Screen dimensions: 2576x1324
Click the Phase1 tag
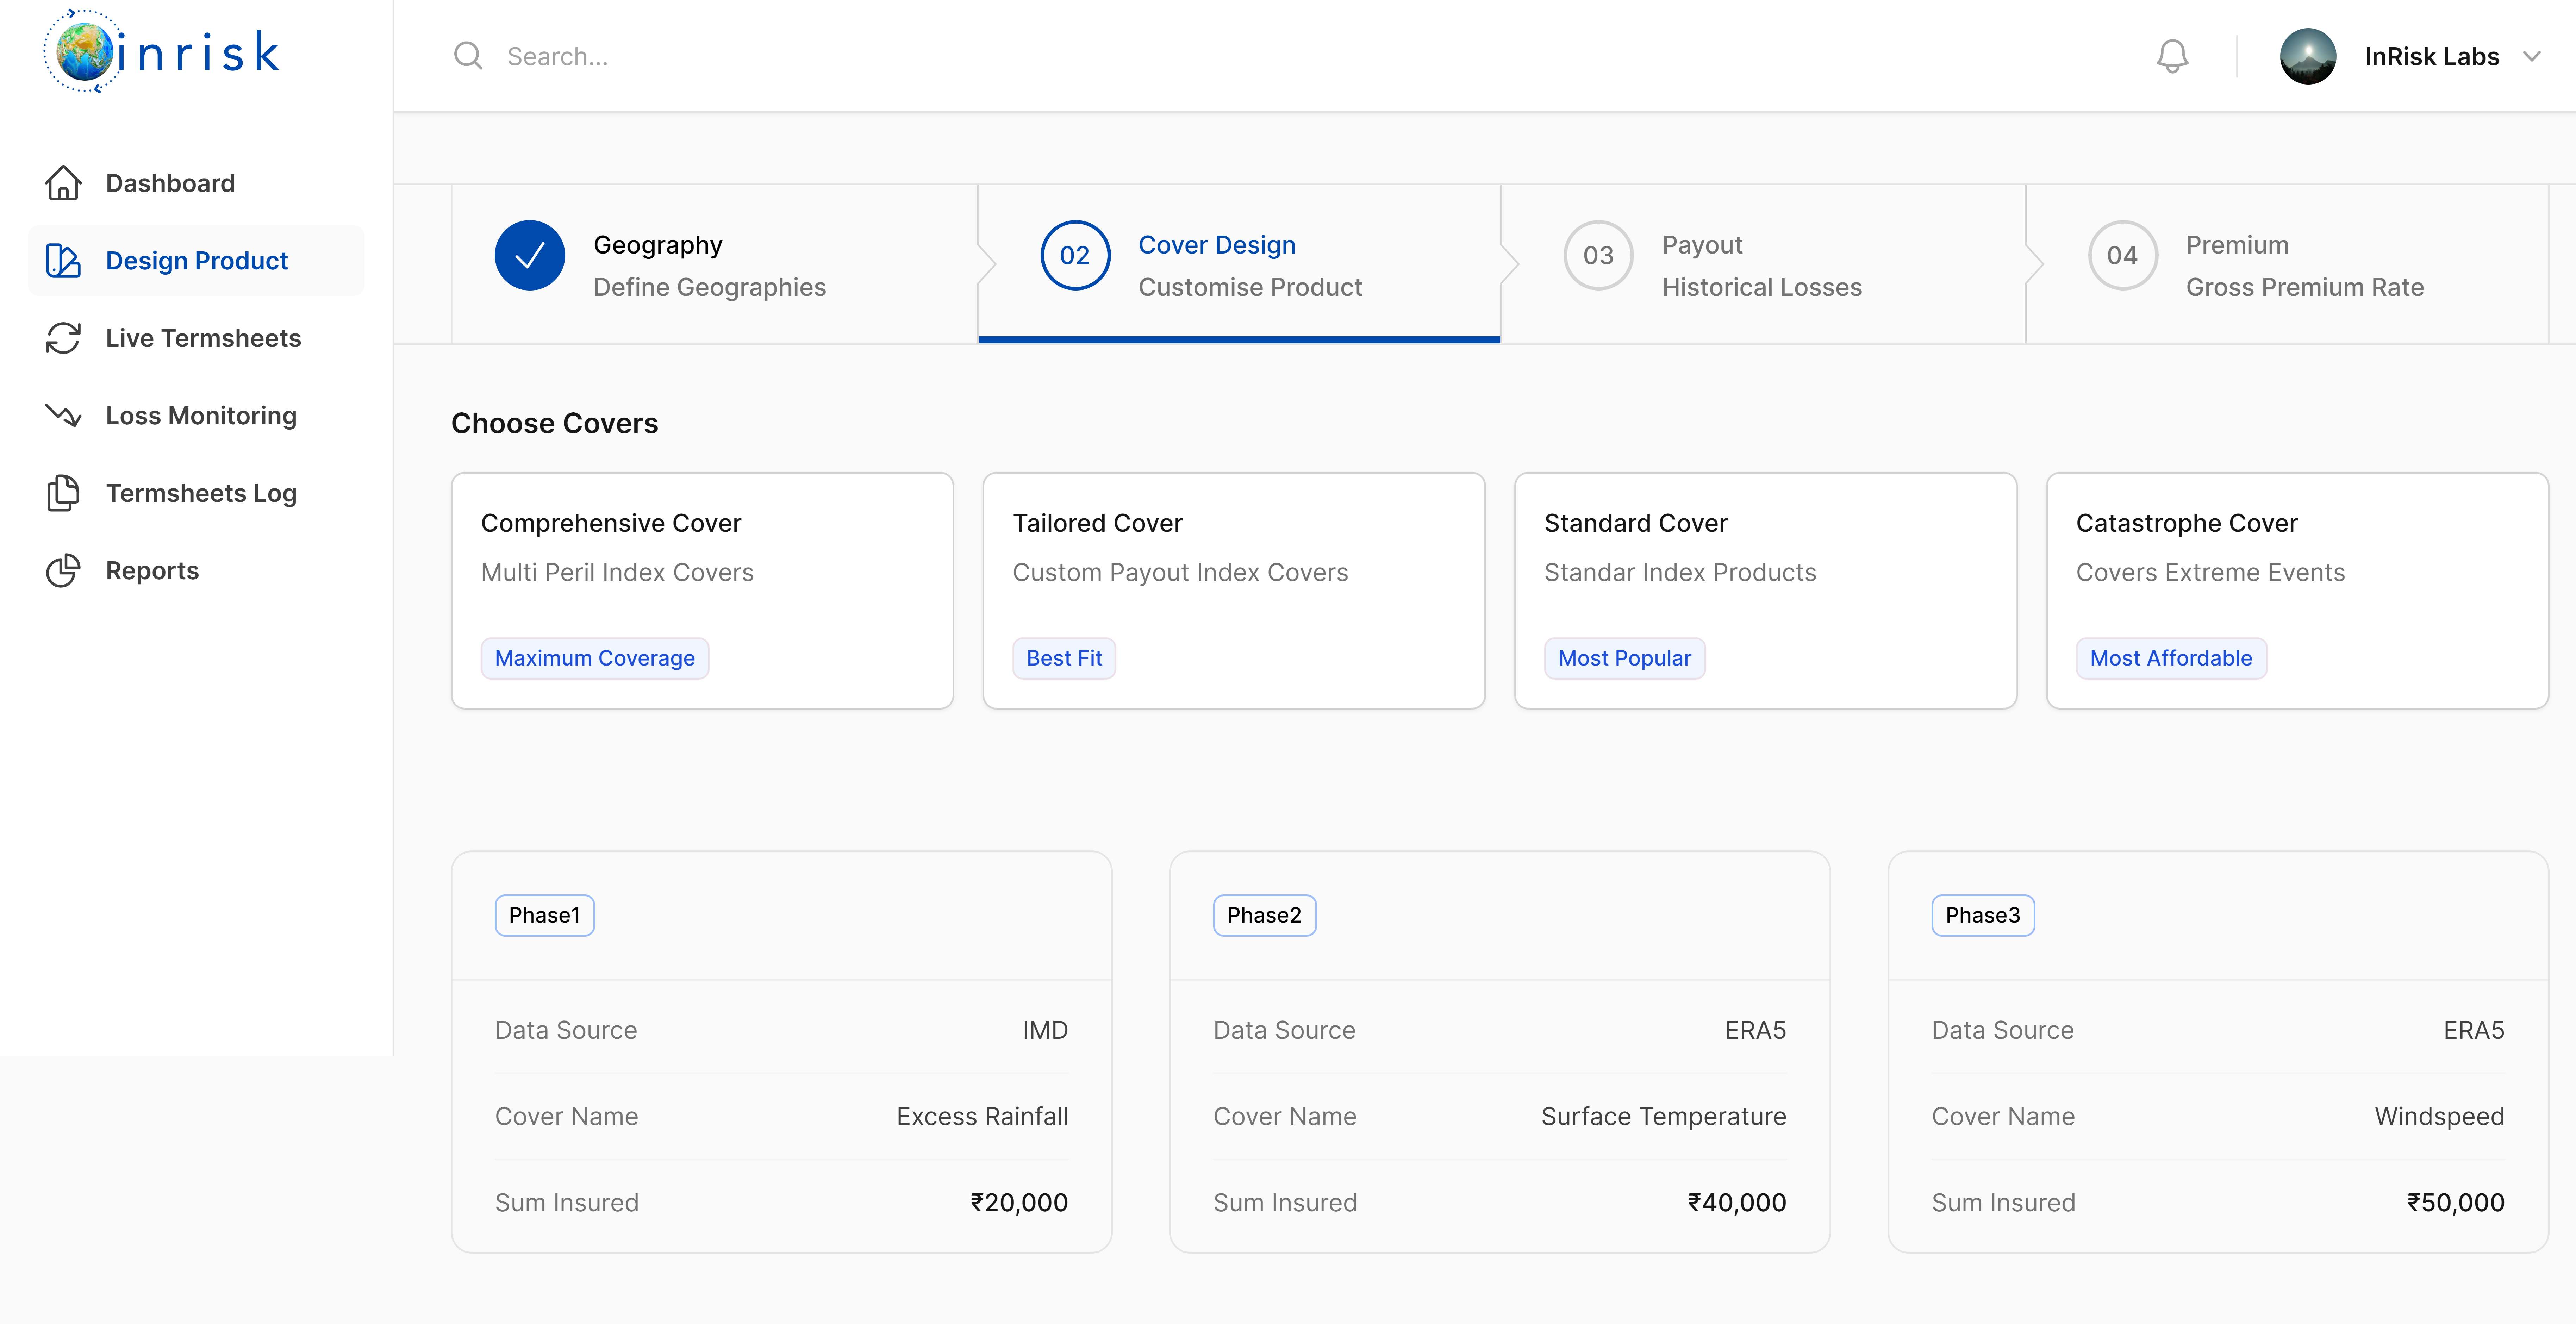(x=544, y=915)
